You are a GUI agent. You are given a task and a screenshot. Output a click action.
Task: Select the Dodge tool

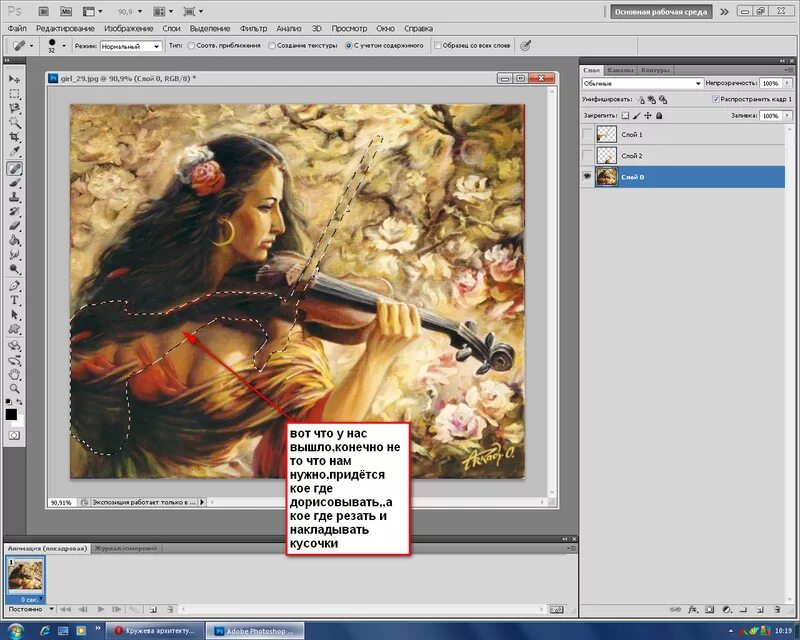[x=14, y=269]
